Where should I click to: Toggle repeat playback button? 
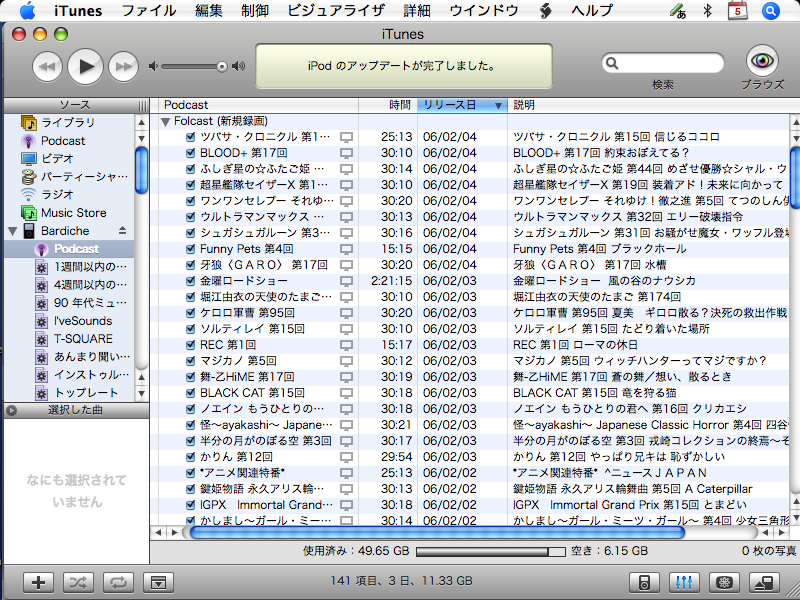(x=117, y=582)
